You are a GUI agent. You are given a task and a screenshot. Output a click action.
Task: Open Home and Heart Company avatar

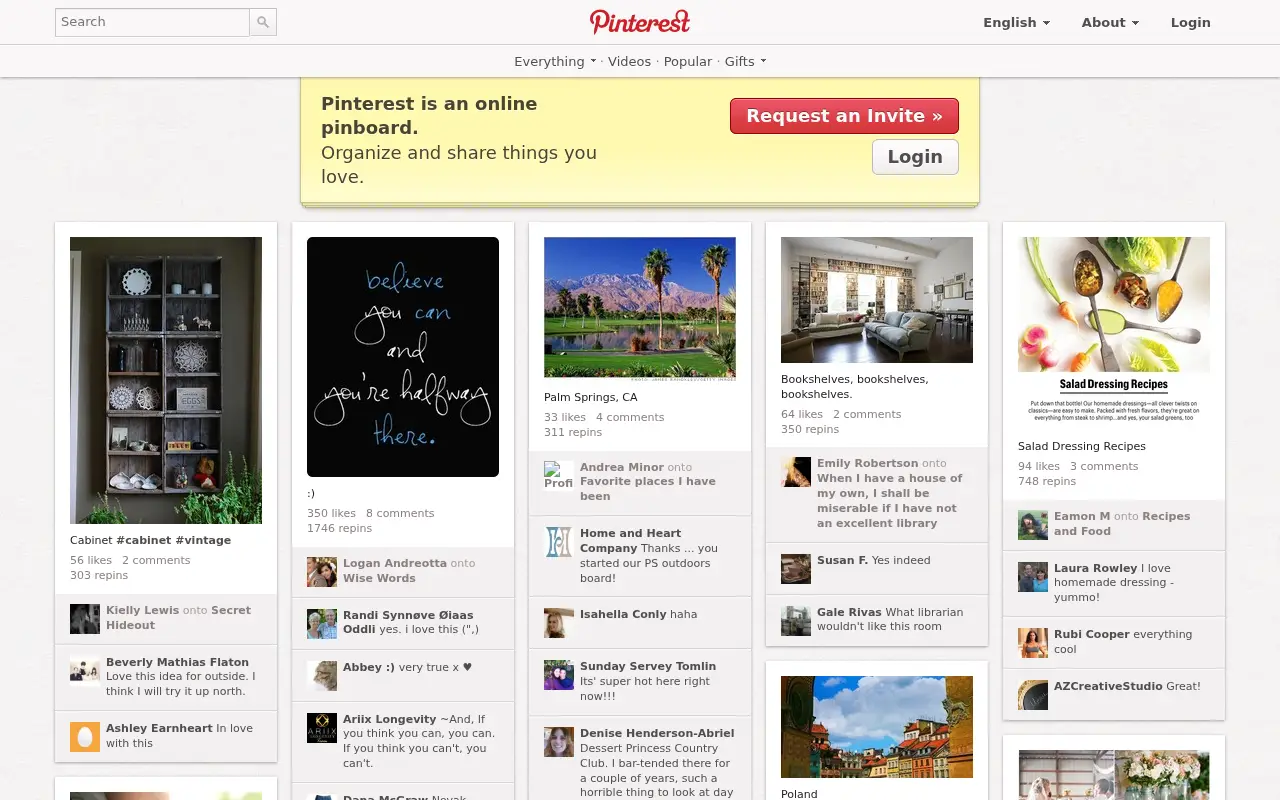click(559, 541)
